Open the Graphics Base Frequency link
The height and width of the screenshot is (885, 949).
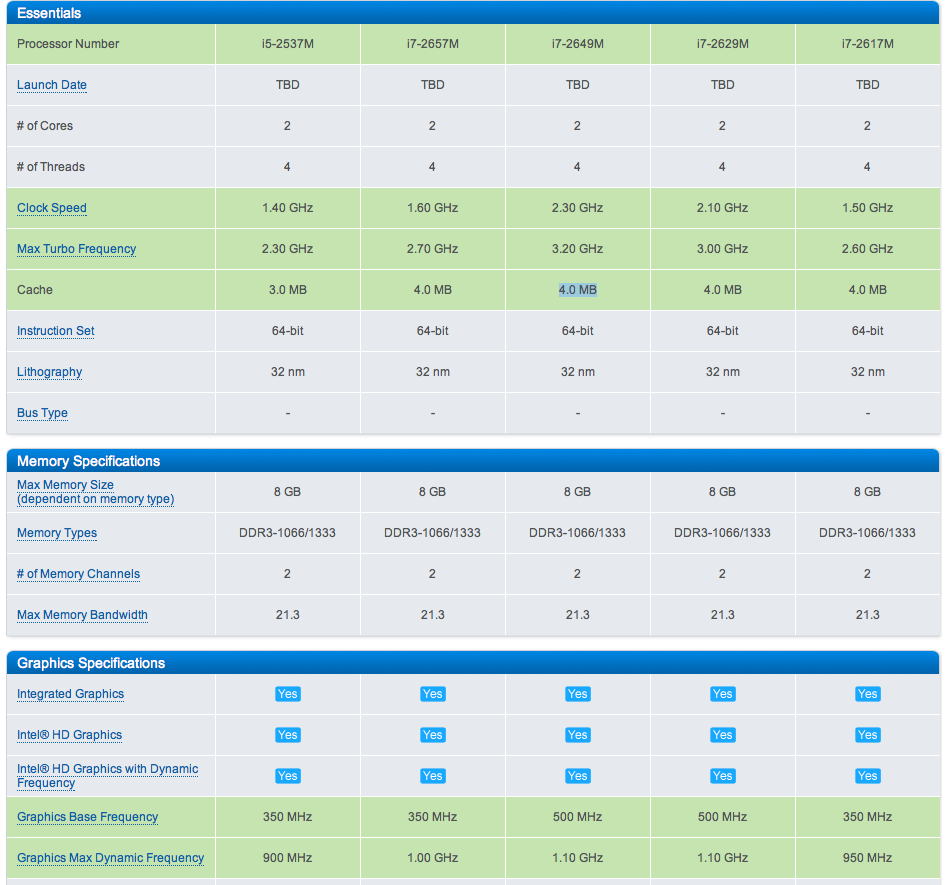click(87, 817)
